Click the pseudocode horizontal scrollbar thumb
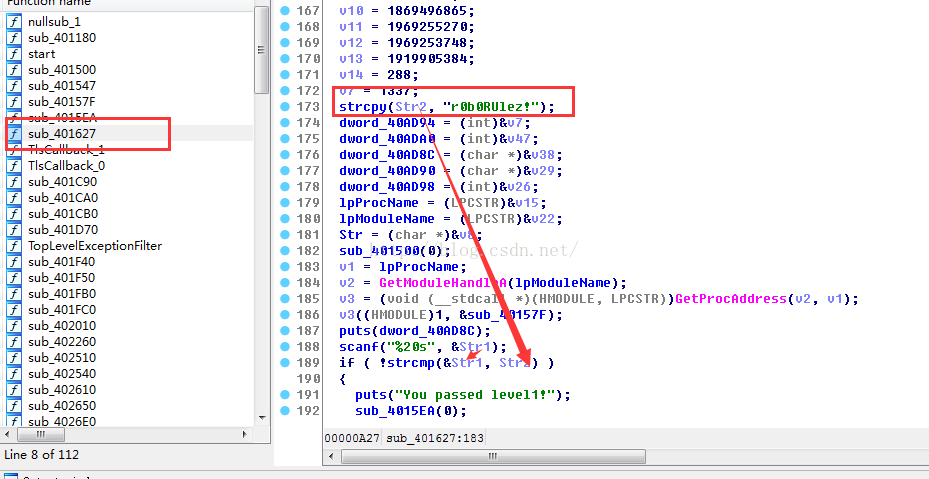 493,457
